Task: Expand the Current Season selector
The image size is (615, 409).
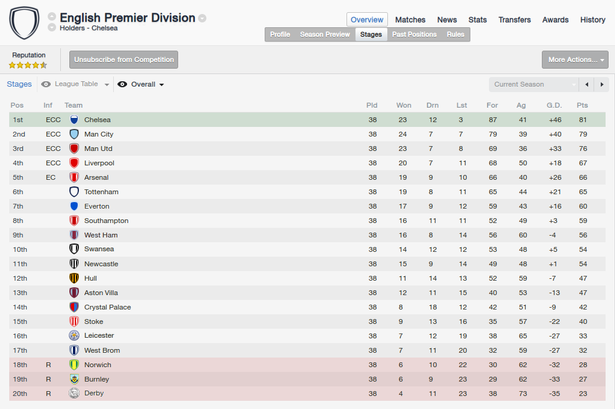Action: 533,84
